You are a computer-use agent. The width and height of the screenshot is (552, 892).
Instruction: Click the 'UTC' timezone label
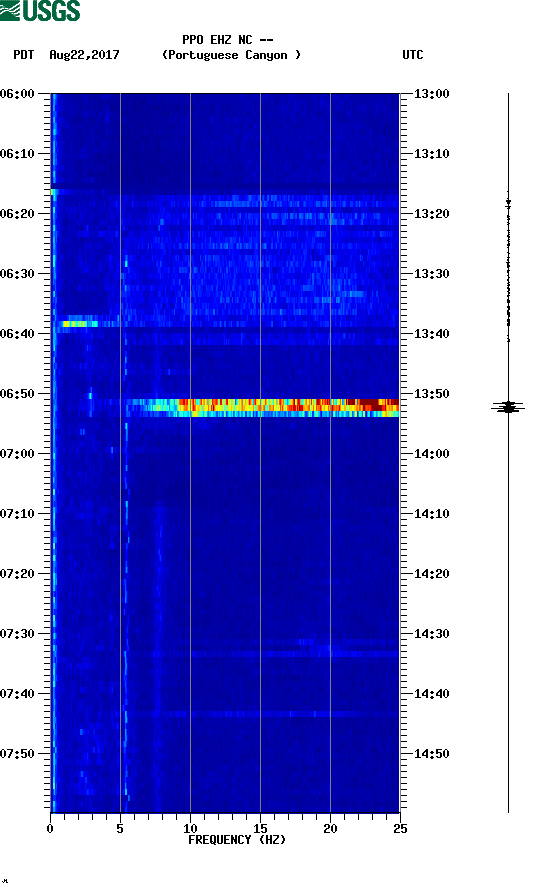(413, 55)
